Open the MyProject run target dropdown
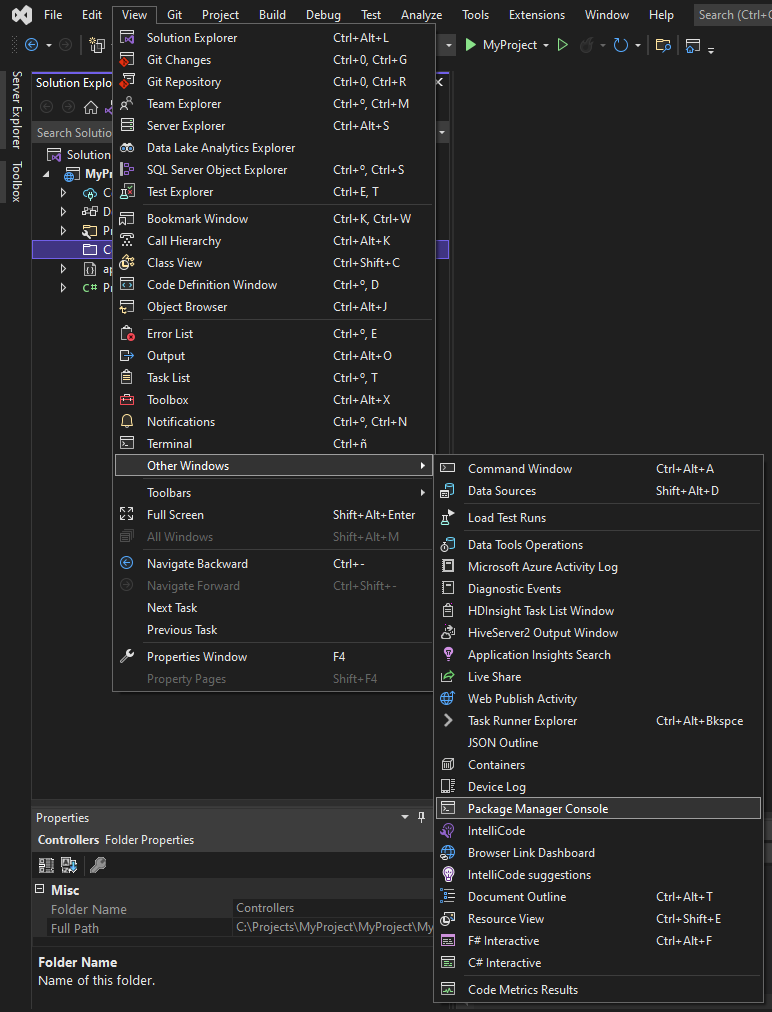The image size is (772, 1012). tap(545, 44)
